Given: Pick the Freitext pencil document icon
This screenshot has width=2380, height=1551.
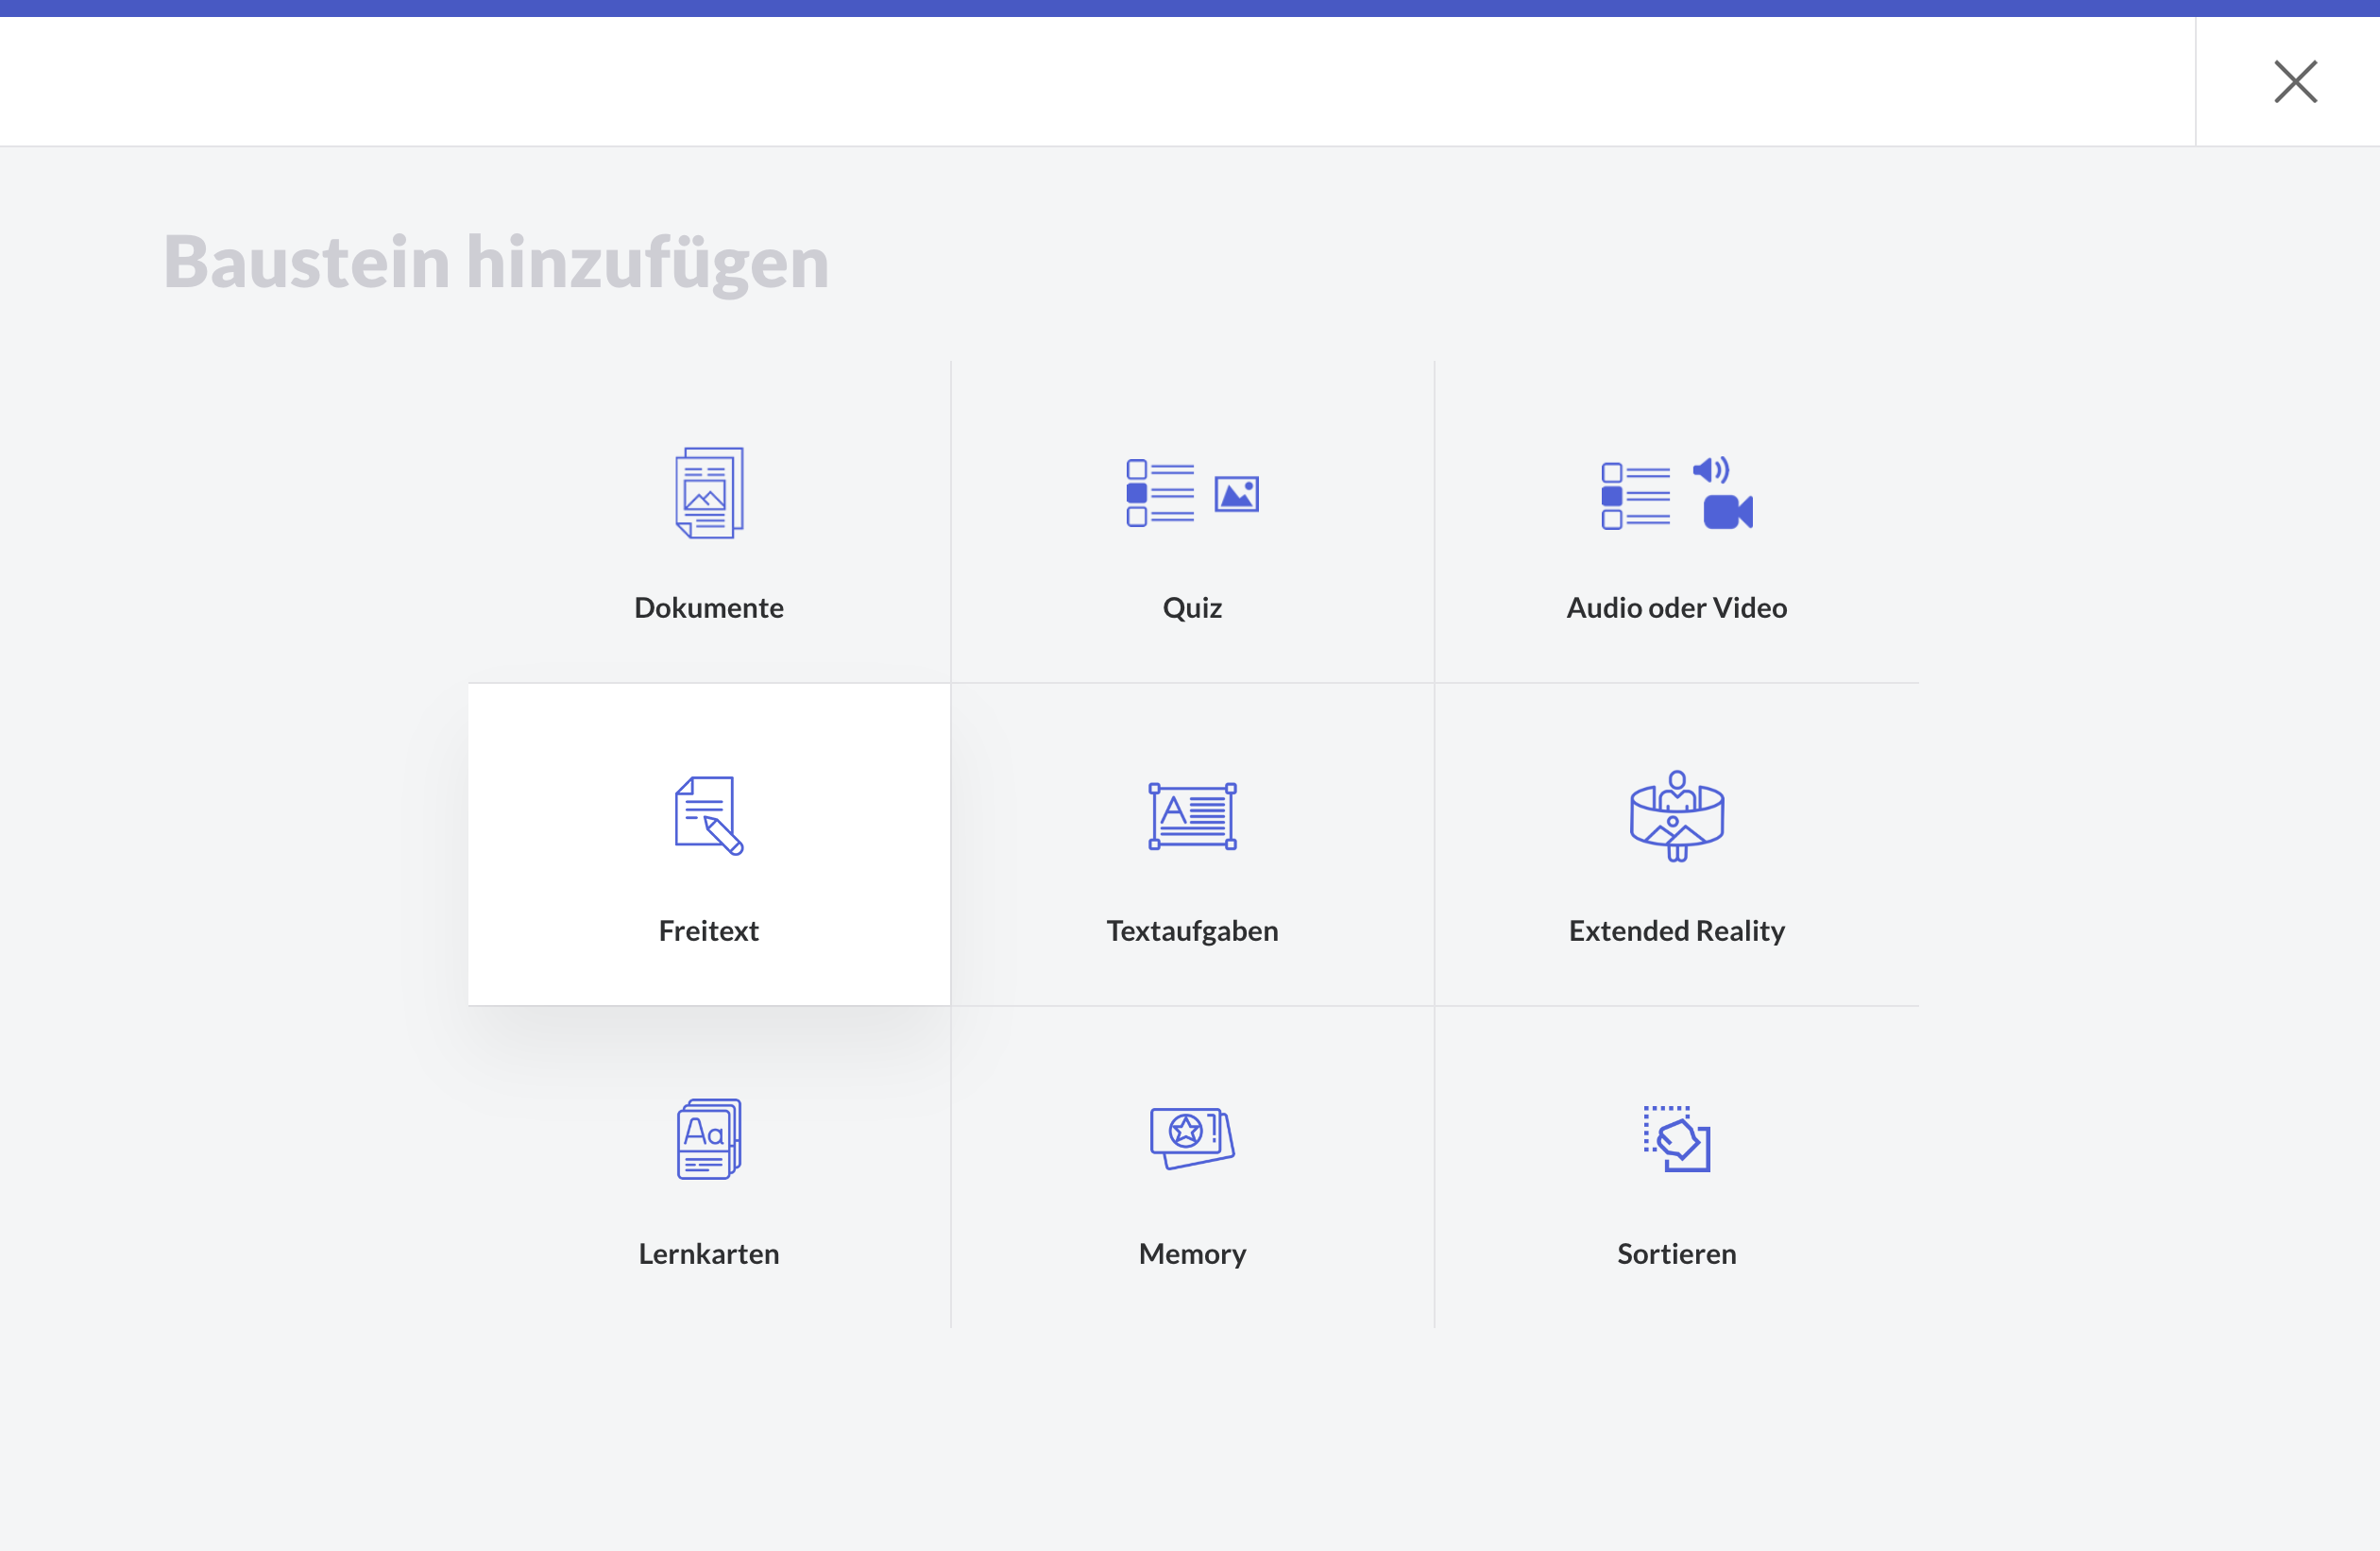Looking at the screenshot, I should 709,815.
